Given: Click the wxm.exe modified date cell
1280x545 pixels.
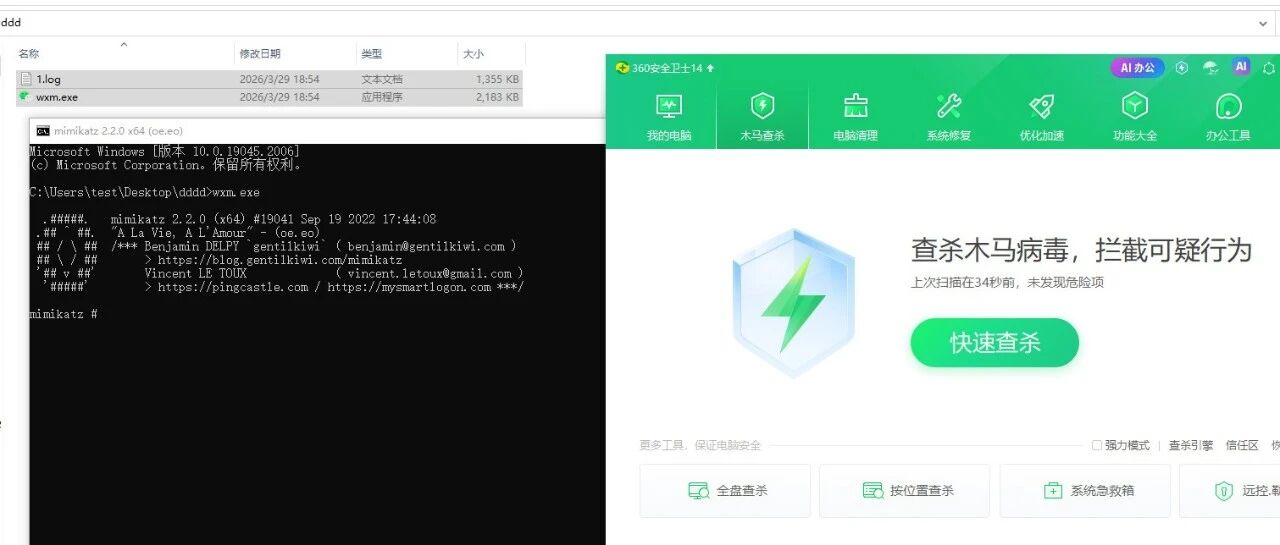Looking at the screenshot, I should [x=279, y=97].
